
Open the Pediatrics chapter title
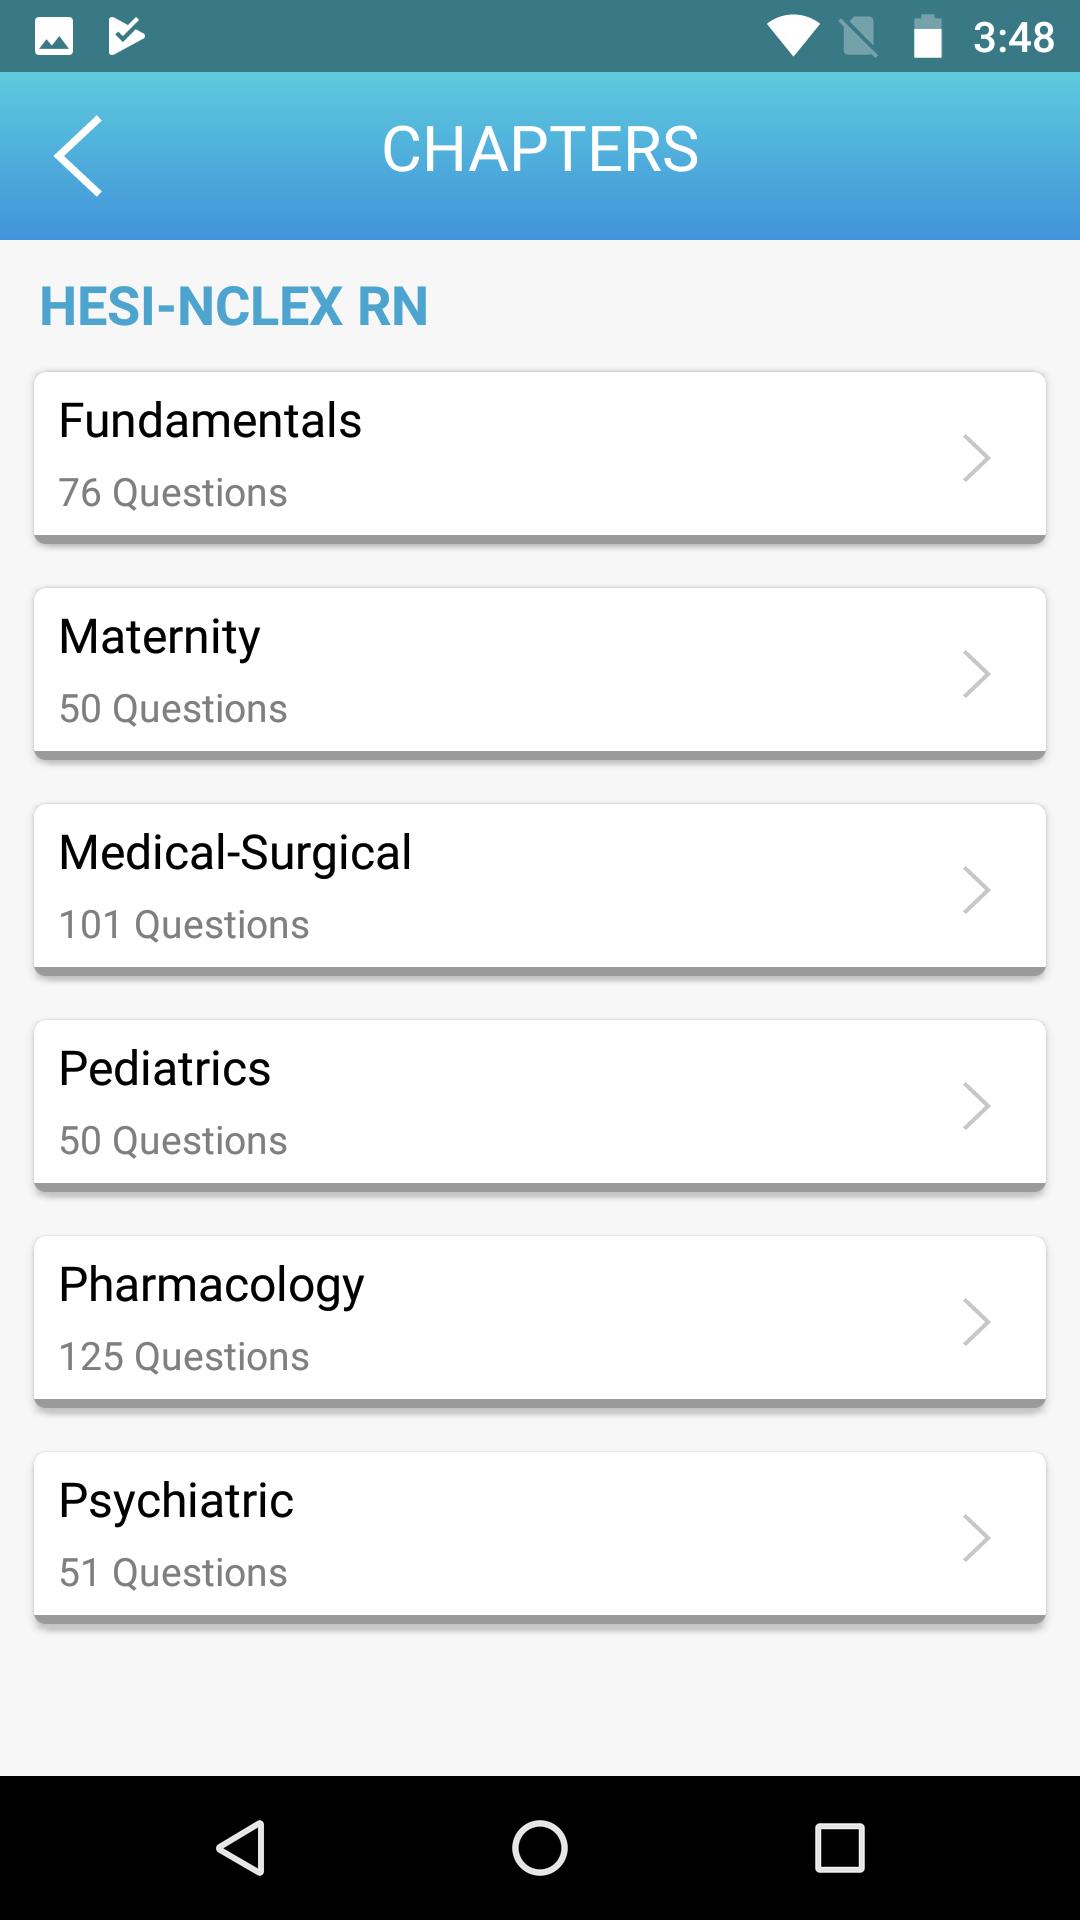click(x=165, y=1069)
